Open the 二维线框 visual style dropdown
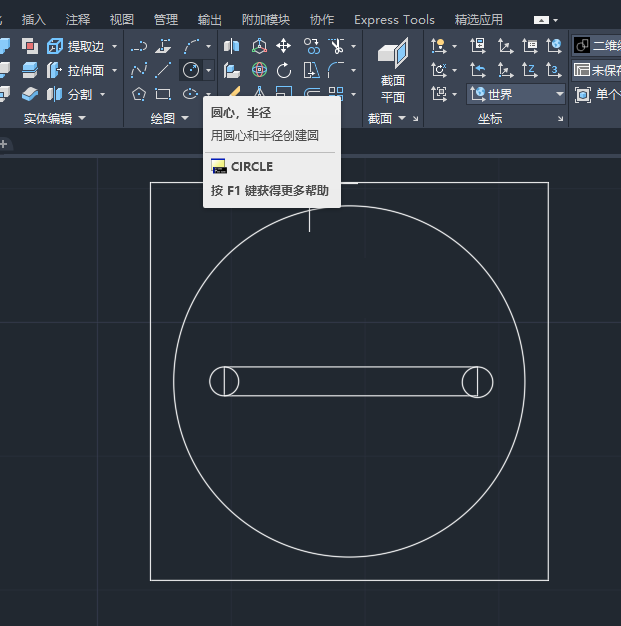 coord(597,46)
